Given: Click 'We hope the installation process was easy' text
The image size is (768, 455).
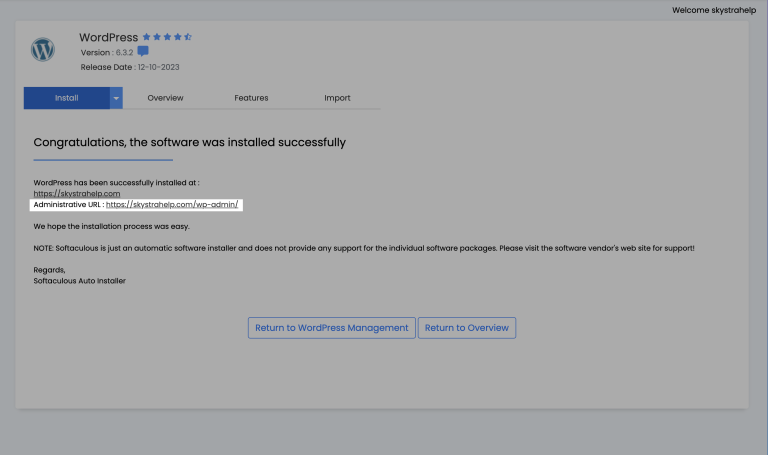Looking at the screenshot, I should coord(111,226).
